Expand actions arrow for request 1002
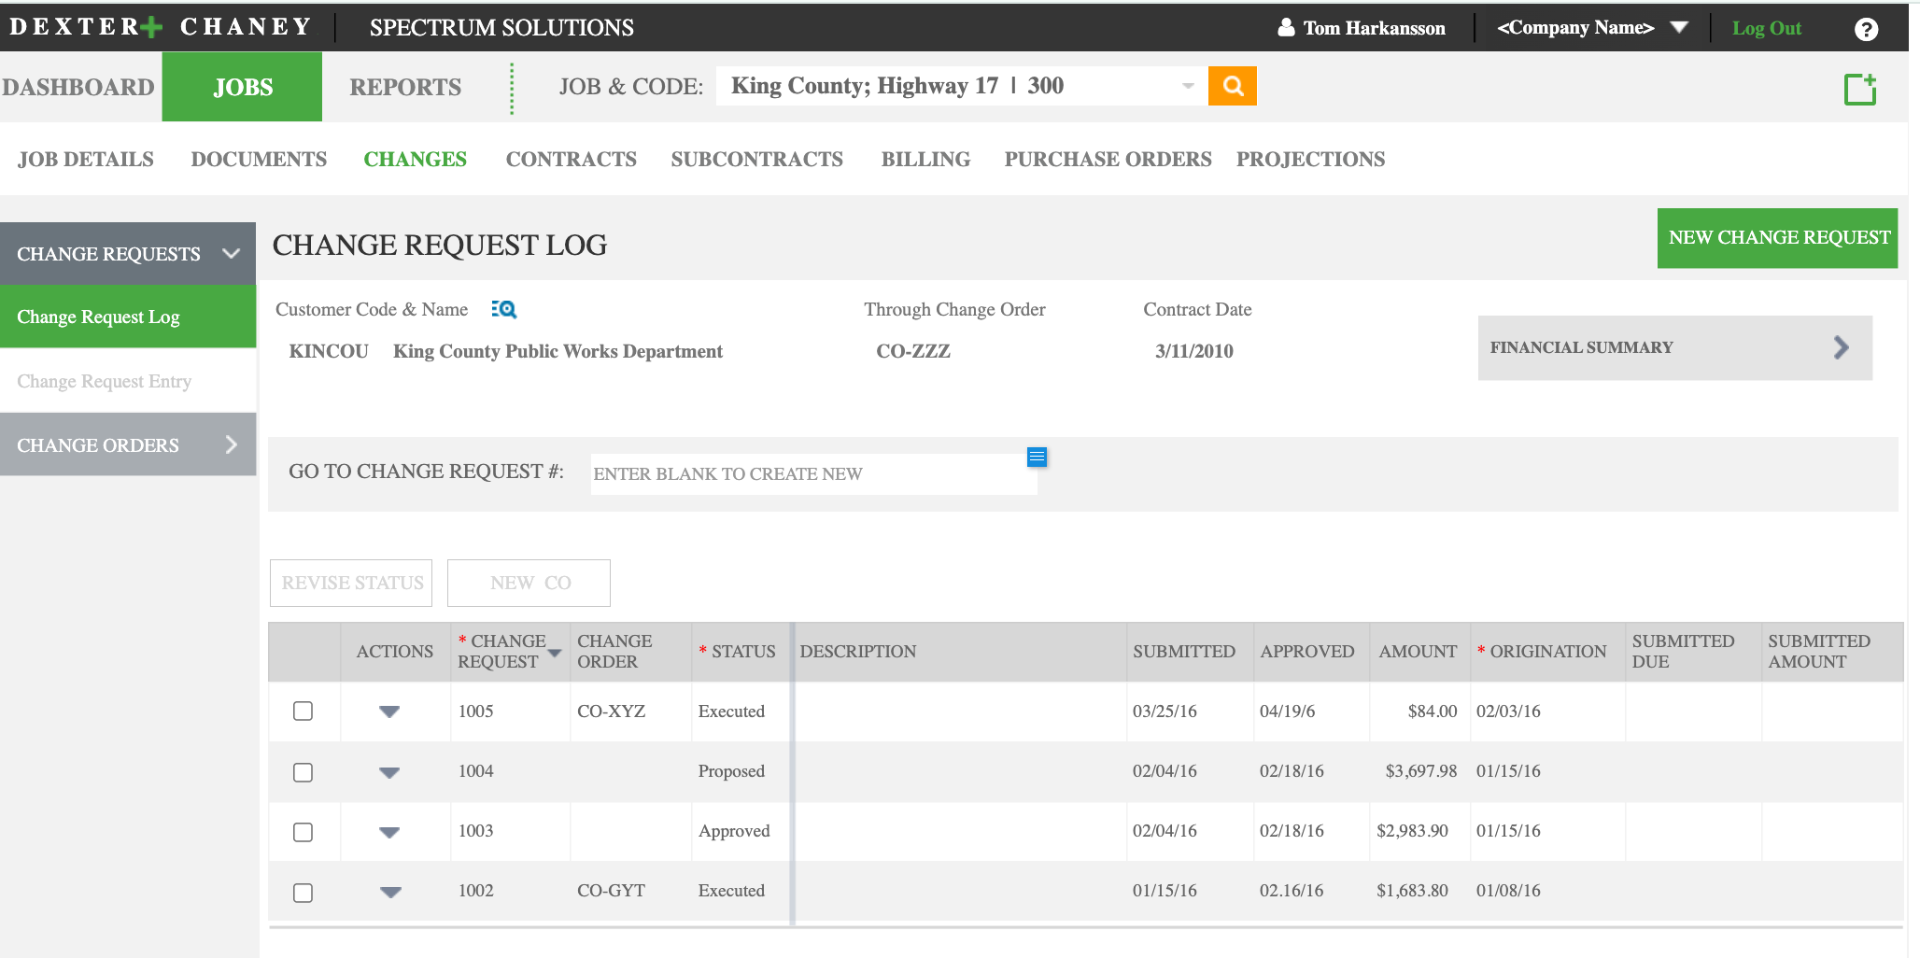The image size is (1920, 958). tap(390, 892)
